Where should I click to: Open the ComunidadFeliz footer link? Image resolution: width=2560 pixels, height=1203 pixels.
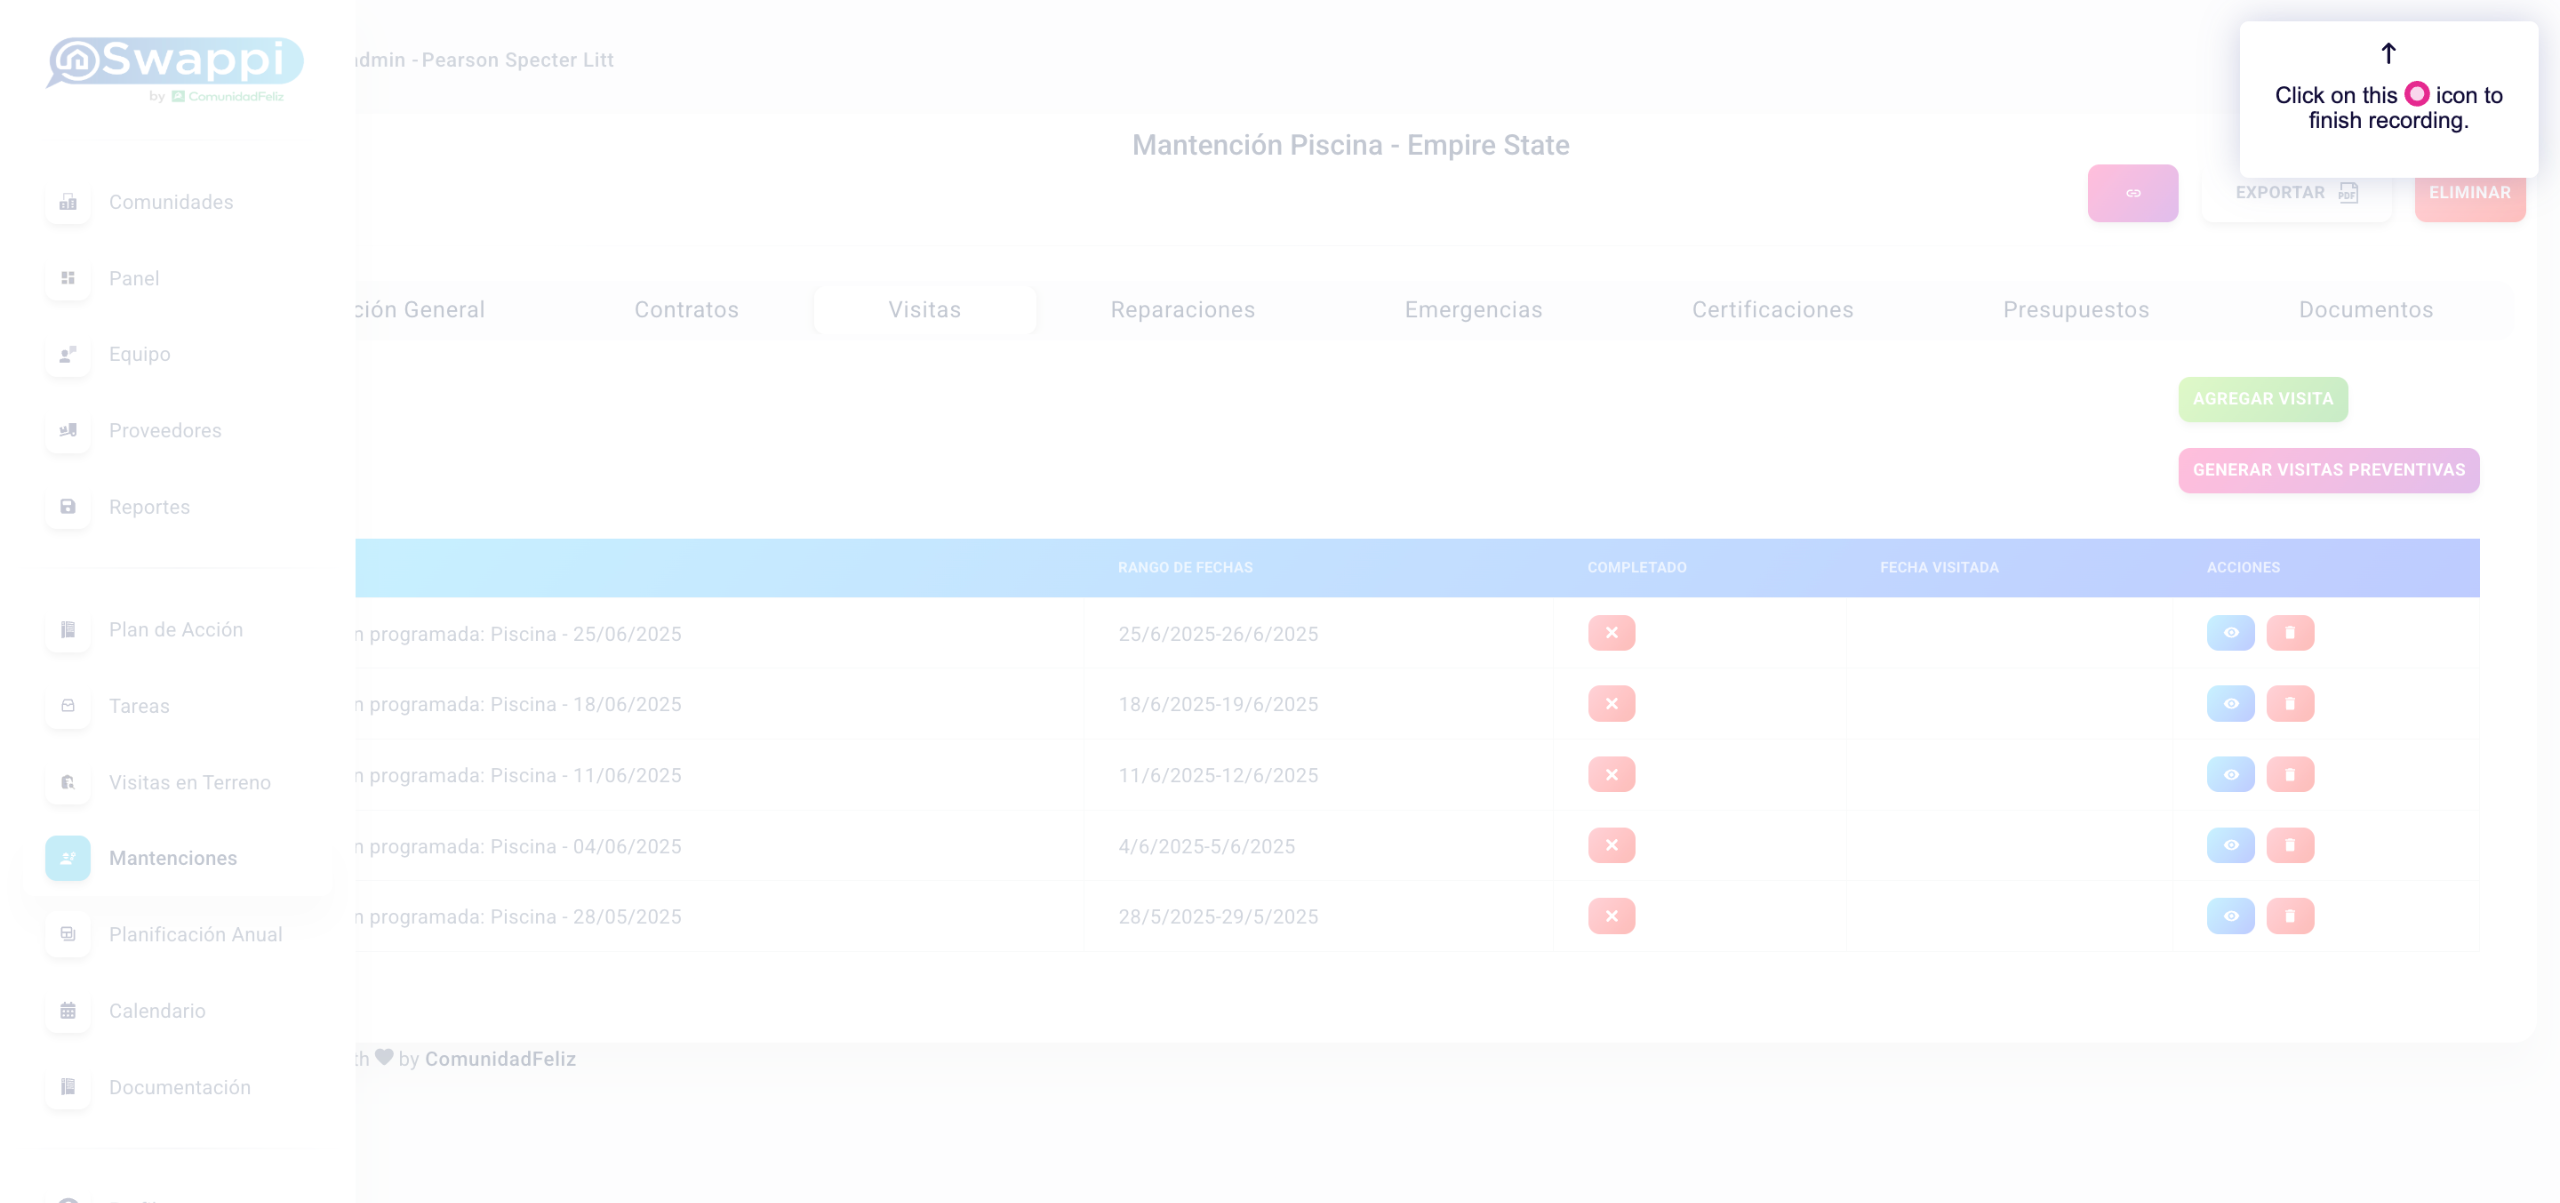coord(500,1059)
